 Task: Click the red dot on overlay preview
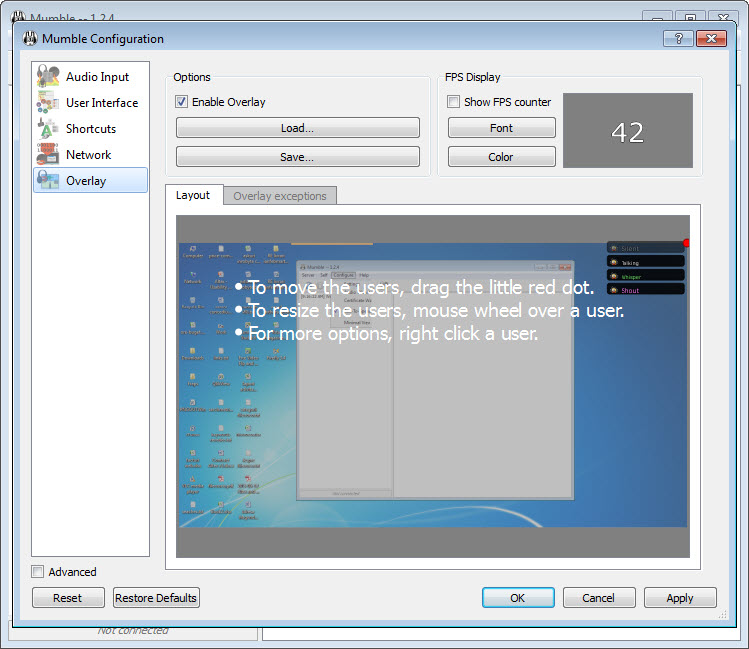point(686,243)
